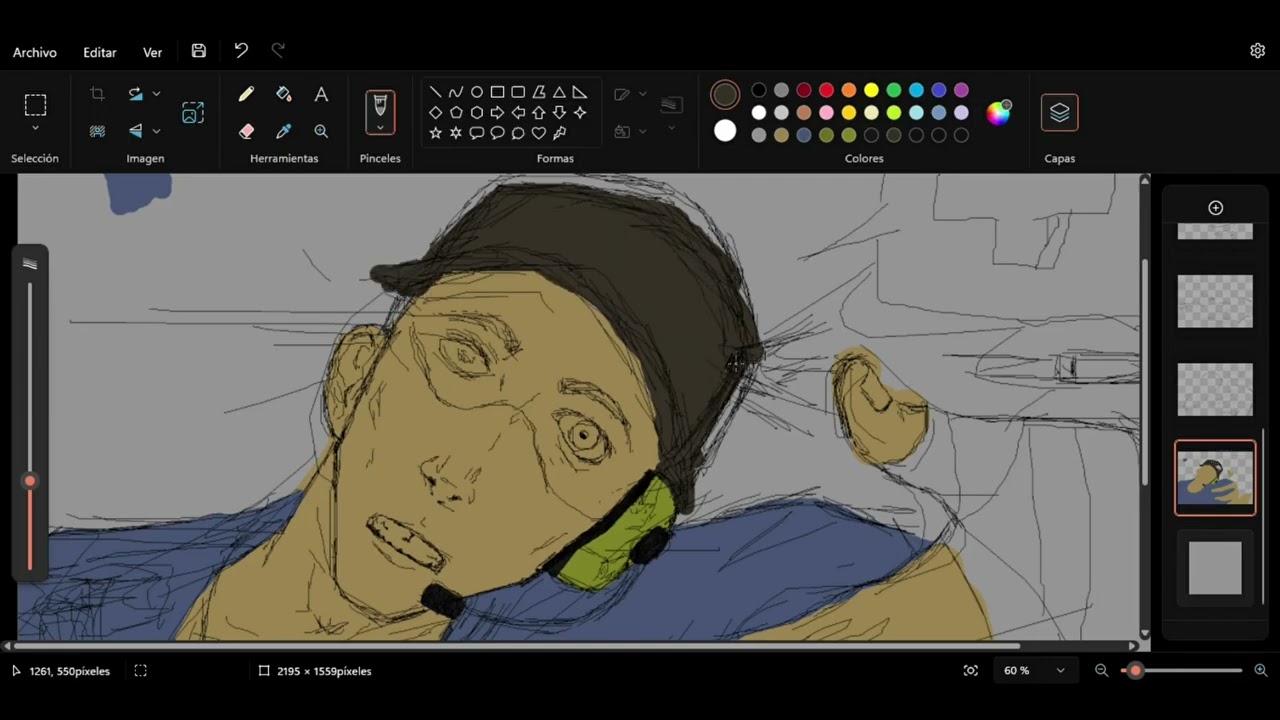Open the Ver menu
Screen dimensions: 1280x720
click(x=152, y=52)
